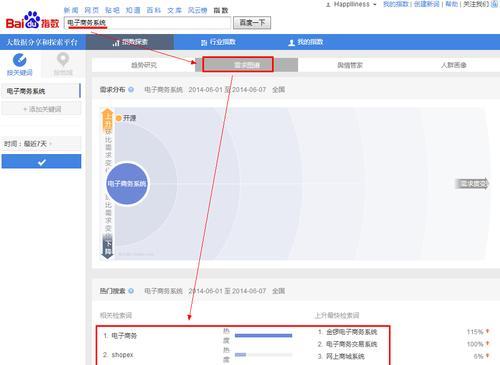Click the 电子商务 popularity bar

[263, 335]
